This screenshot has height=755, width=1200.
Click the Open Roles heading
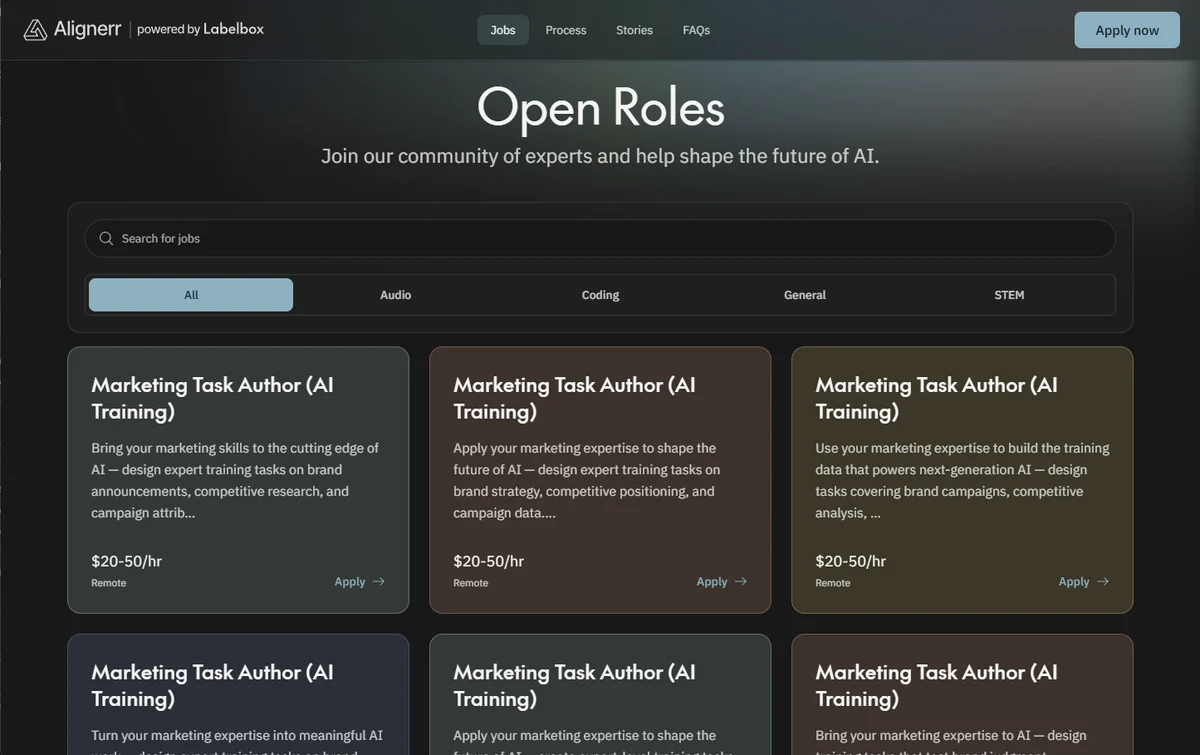point(600,106)
